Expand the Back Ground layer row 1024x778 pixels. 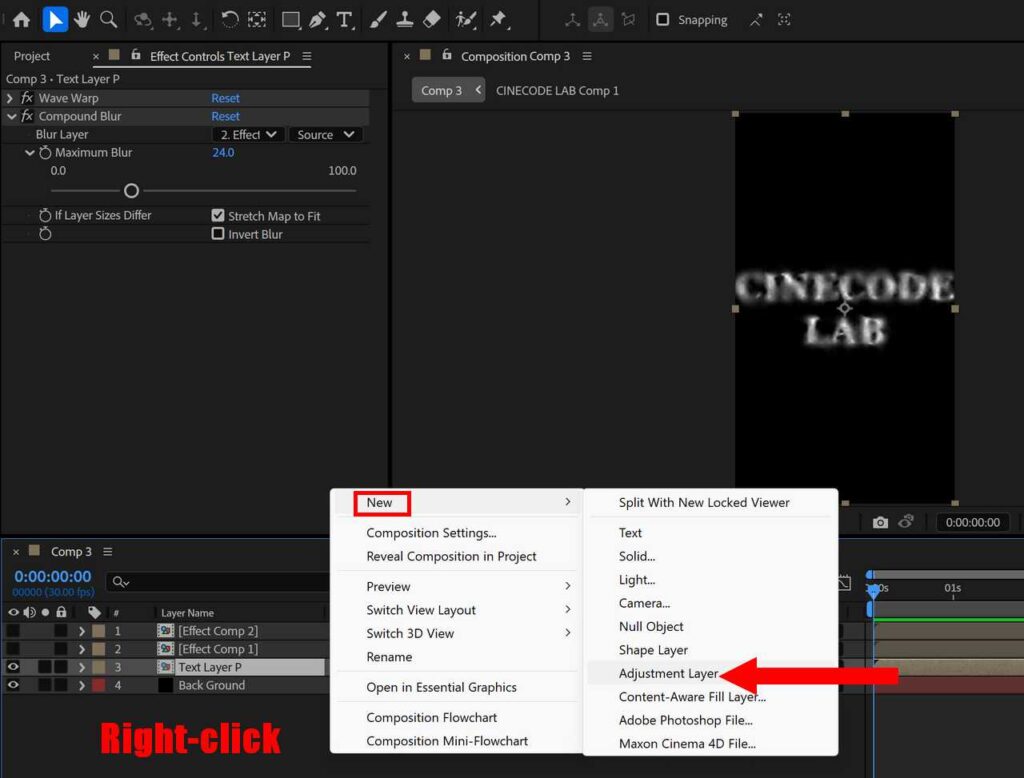click(x=81, y=686)
